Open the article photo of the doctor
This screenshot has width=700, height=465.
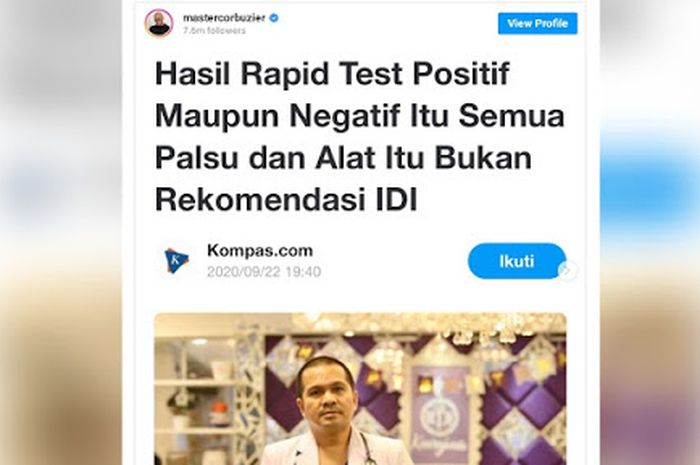point(360,389)
